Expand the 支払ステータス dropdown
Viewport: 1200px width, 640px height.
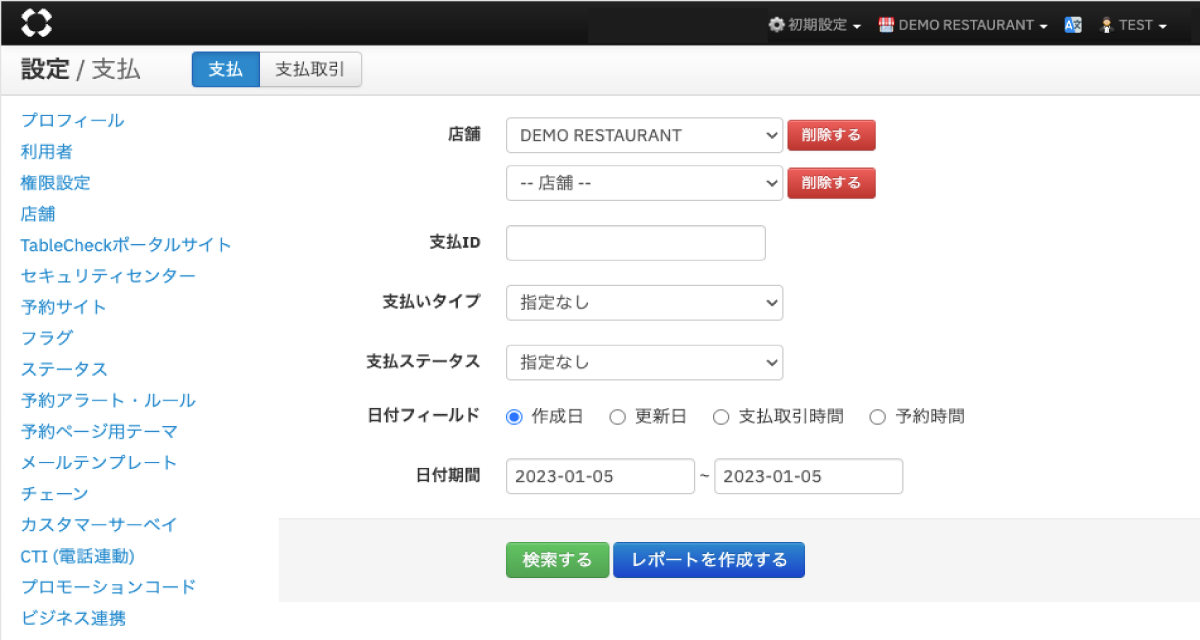pos(644,362)
